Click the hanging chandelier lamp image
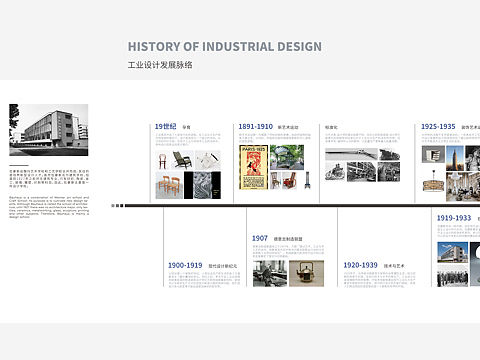The image size is (480, 360). pos(433,181)
